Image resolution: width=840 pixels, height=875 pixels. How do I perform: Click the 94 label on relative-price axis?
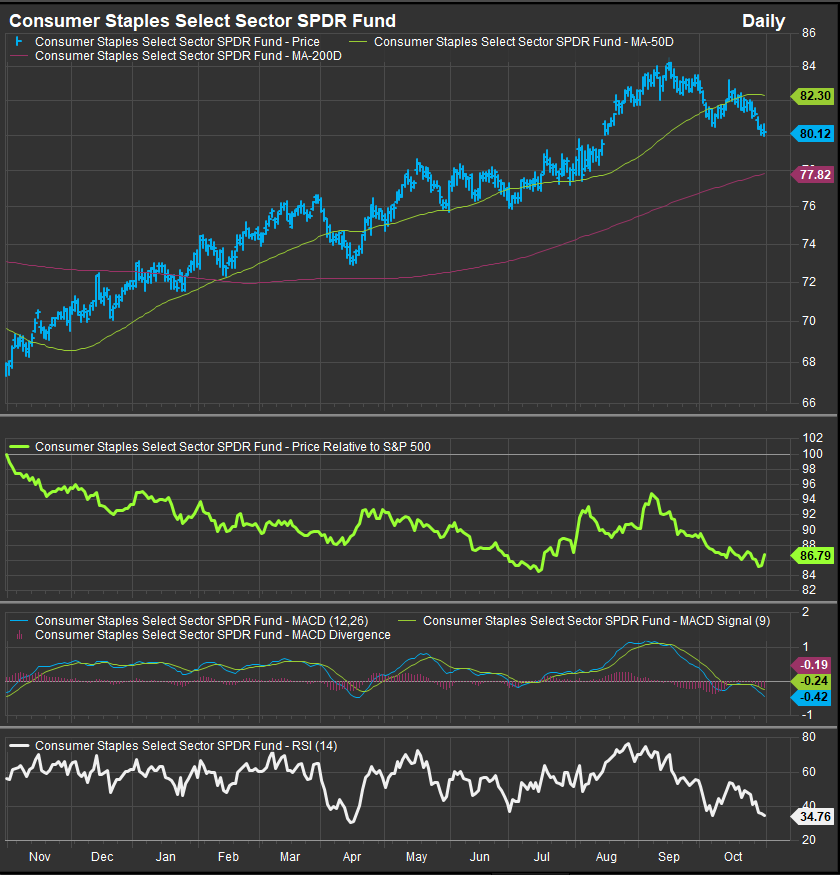(809, 499)
